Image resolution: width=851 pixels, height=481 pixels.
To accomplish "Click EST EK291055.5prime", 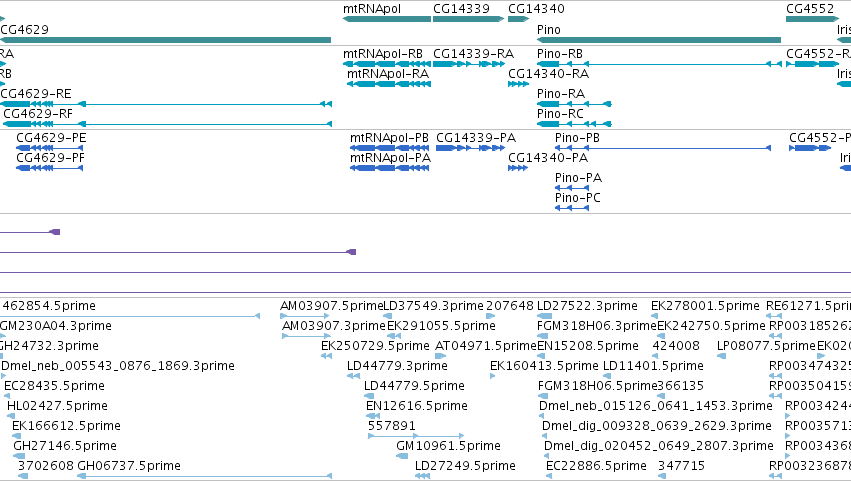I will (x=441, y=326).
